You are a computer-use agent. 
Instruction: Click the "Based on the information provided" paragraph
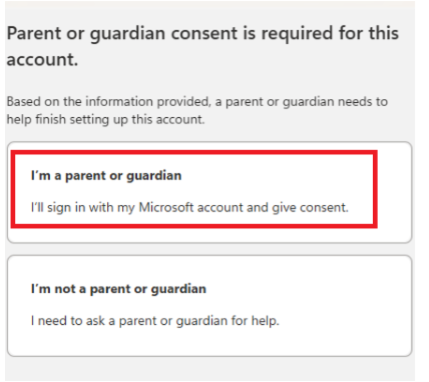[197, 110]
